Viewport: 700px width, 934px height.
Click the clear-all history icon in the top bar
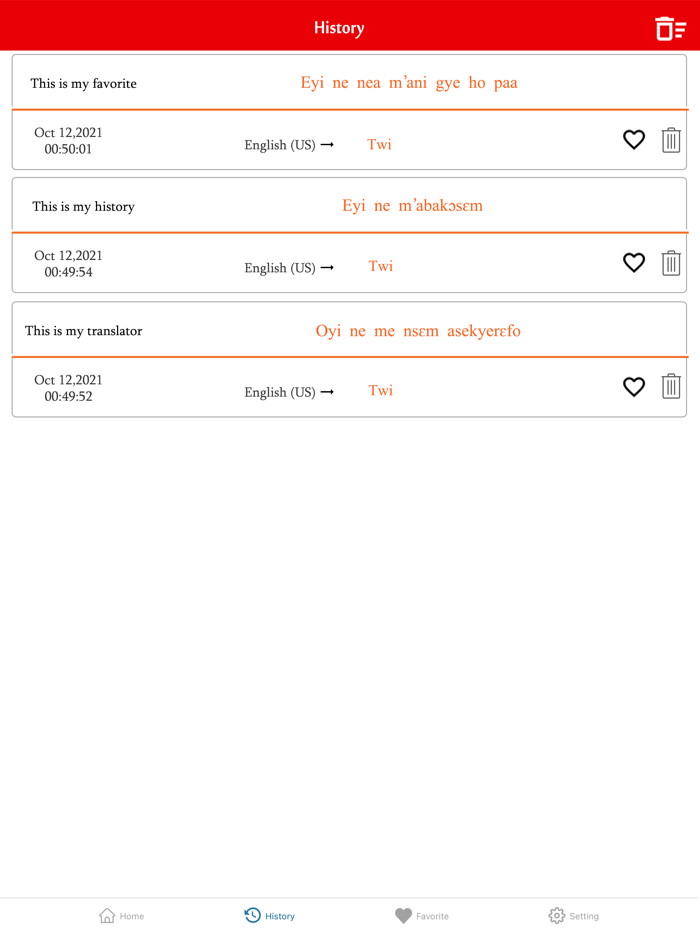pos(669,26)
